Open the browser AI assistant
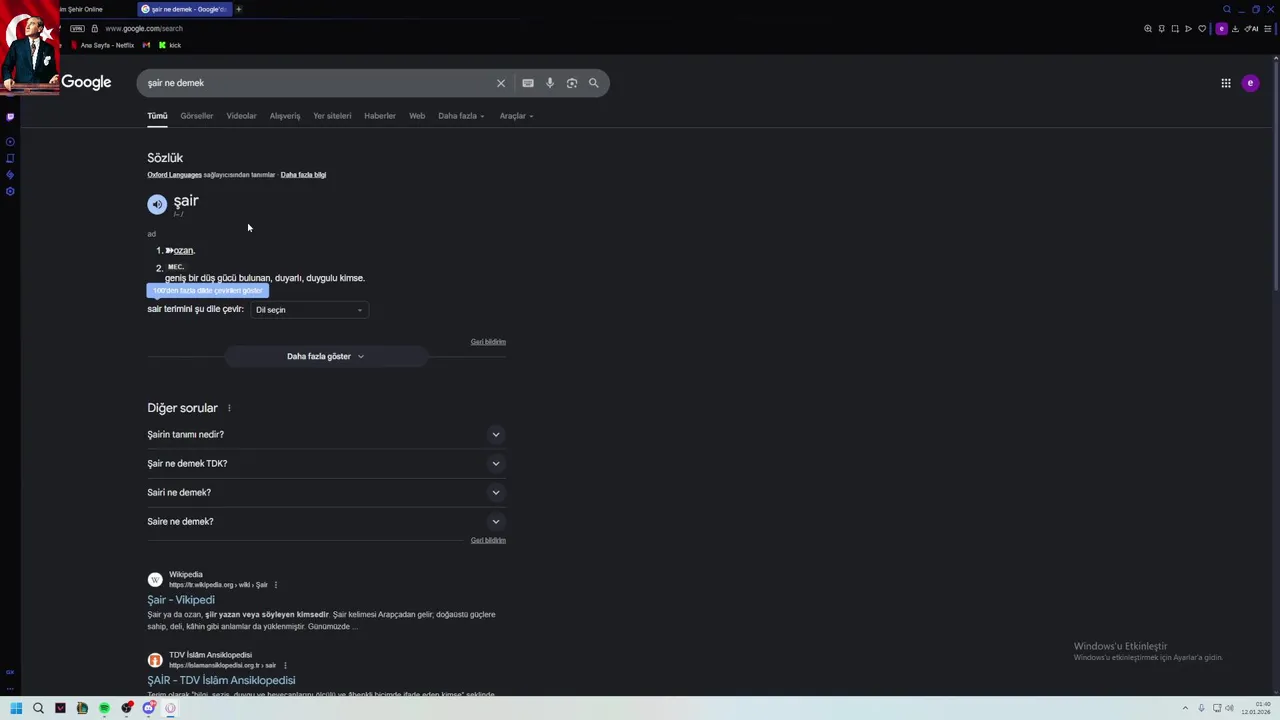 1251,29
